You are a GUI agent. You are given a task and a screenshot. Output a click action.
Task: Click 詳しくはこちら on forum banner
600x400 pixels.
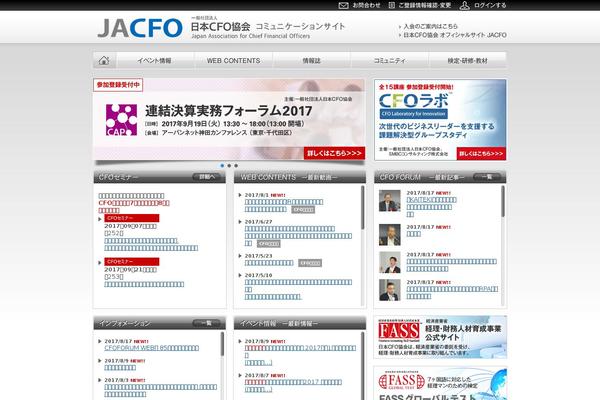pos(334,153)
